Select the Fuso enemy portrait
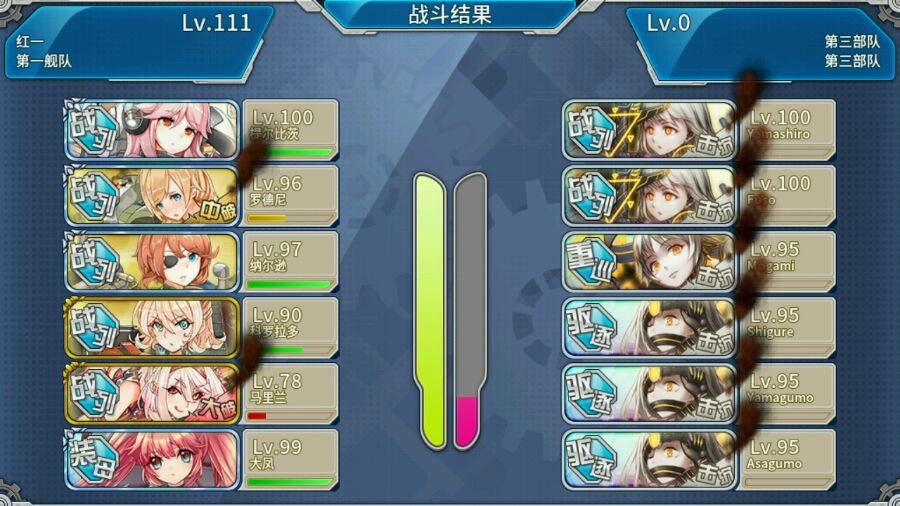The image size is (900, 506). pyautogui.click(x=649, y=196)
